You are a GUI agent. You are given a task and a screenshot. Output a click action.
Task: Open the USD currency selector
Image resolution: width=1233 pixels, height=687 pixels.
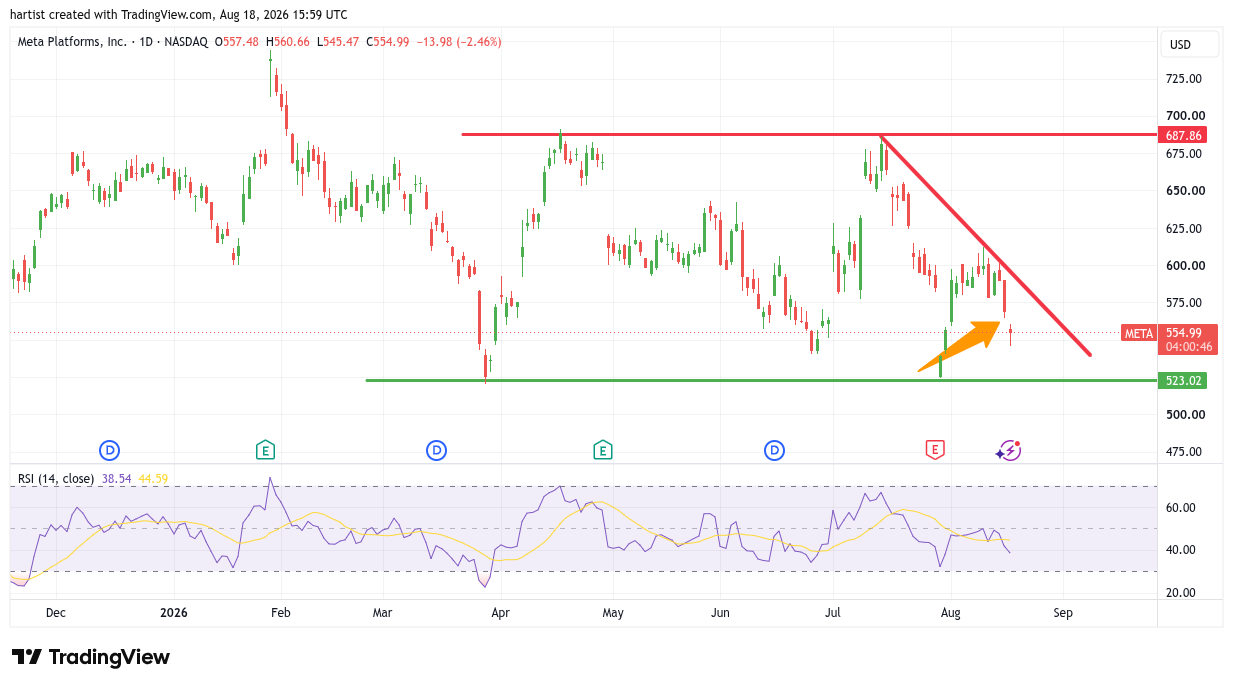(x=1189, y=44)
